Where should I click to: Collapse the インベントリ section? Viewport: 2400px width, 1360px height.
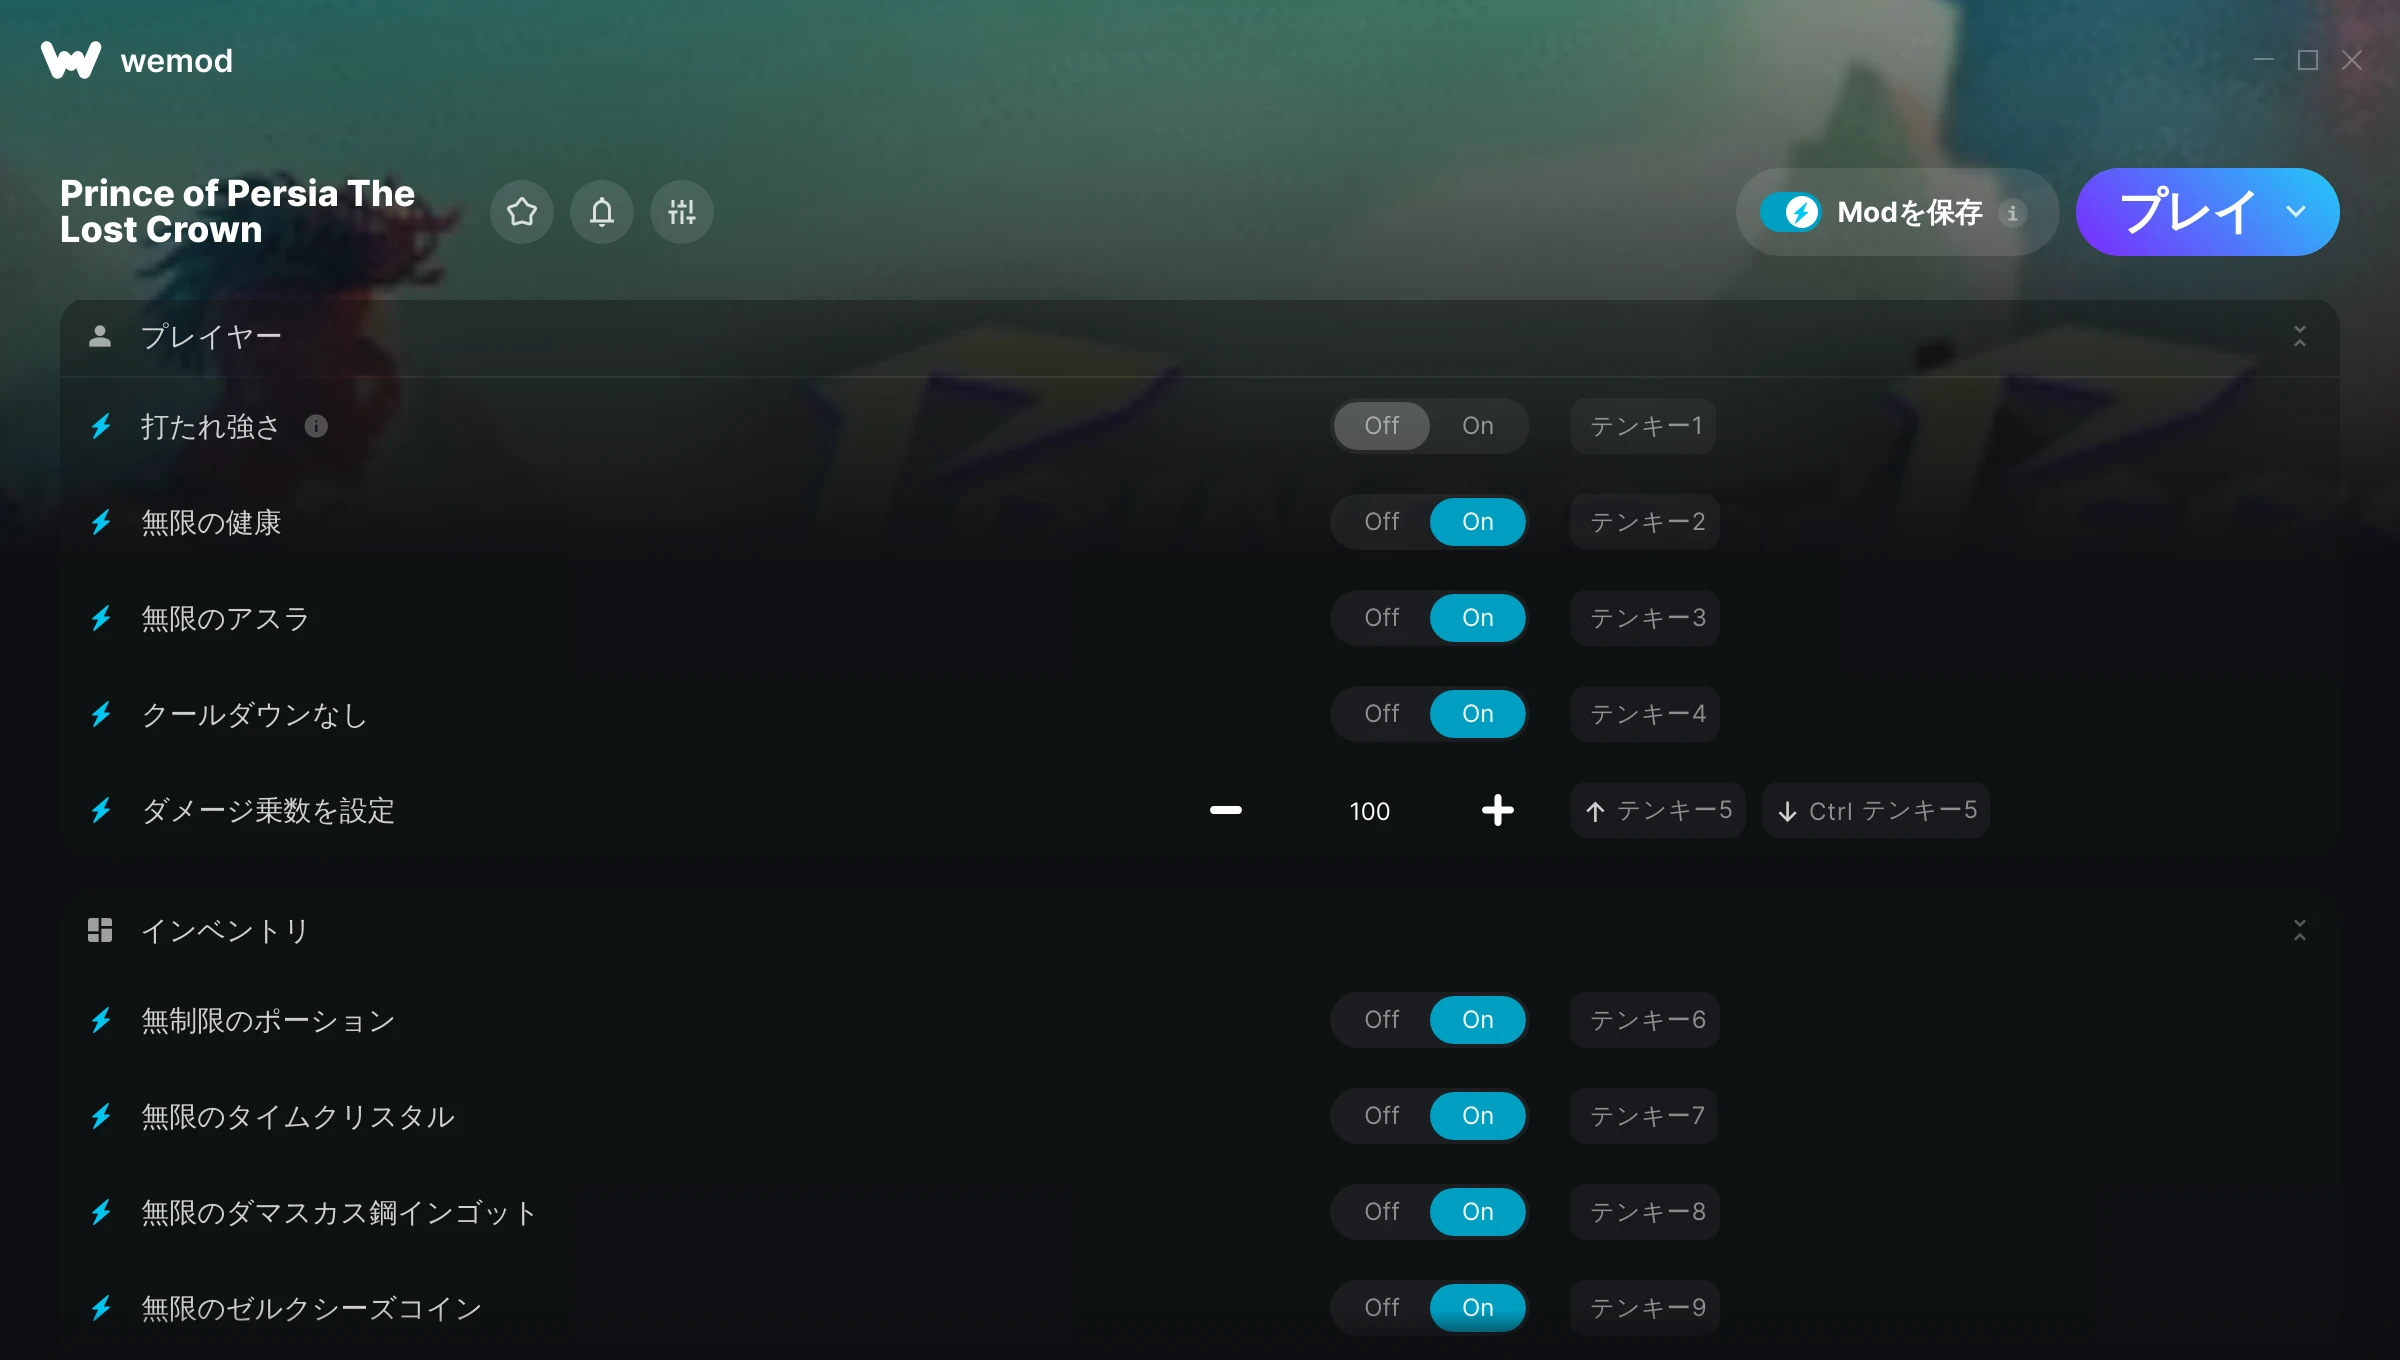click(x=2300, y=930)
